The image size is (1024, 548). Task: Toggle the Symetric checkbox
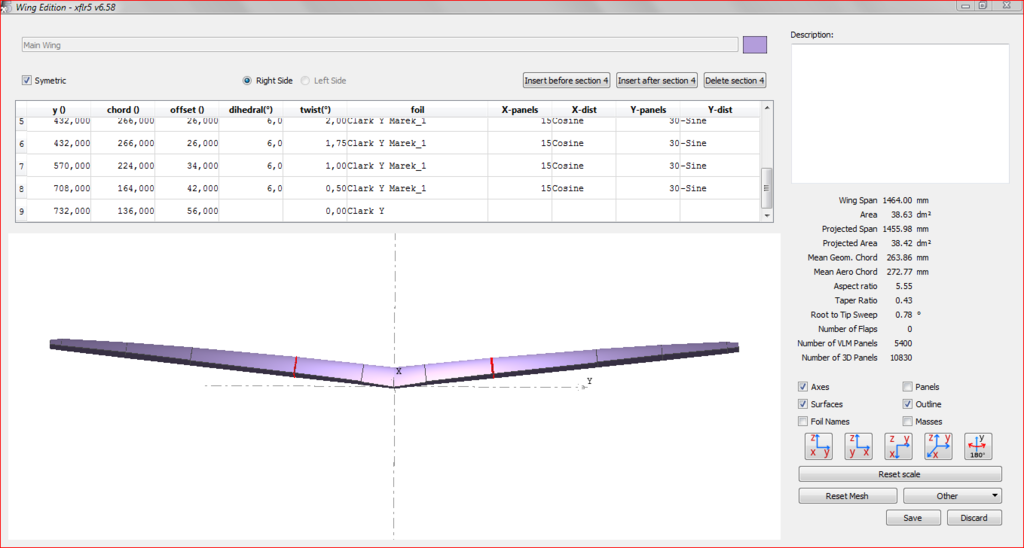27,81
